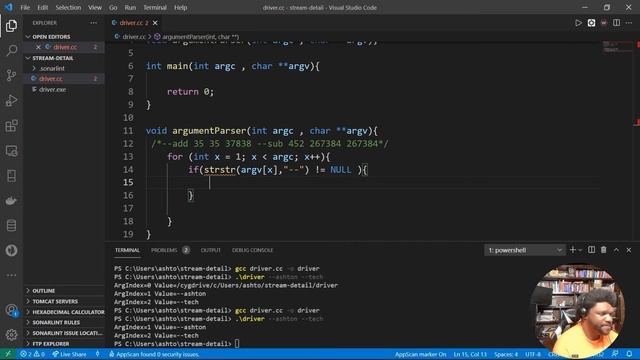This screenshot has height=360, width=640.
Task: Open the Search view in activity bar
Action: (11, 51)
